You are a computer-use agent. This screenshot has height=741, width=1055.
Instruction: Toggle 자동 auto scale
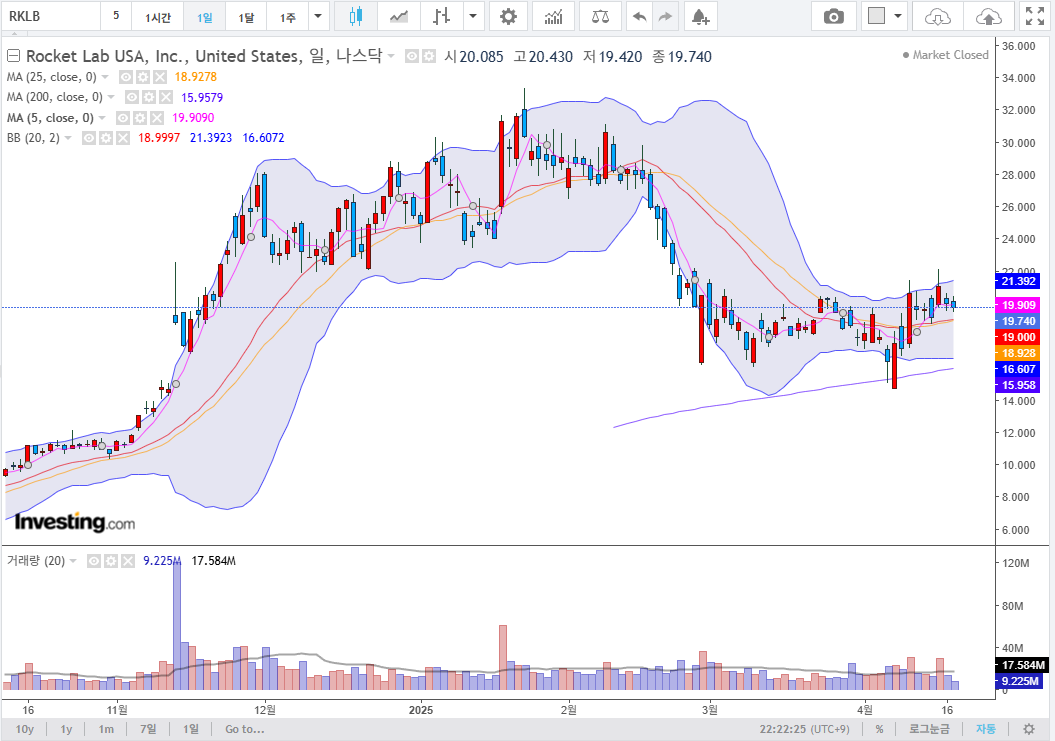tap(986, 729)
